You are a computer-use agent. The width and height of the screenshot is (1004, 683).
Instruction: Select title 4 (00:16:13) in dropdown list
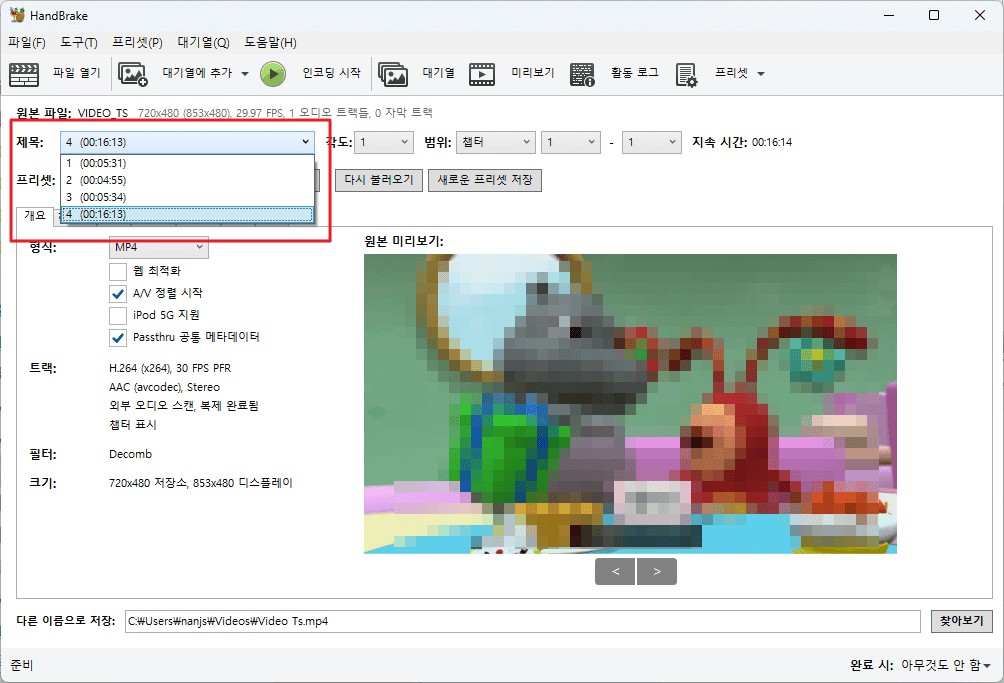(x=188, y=214)
